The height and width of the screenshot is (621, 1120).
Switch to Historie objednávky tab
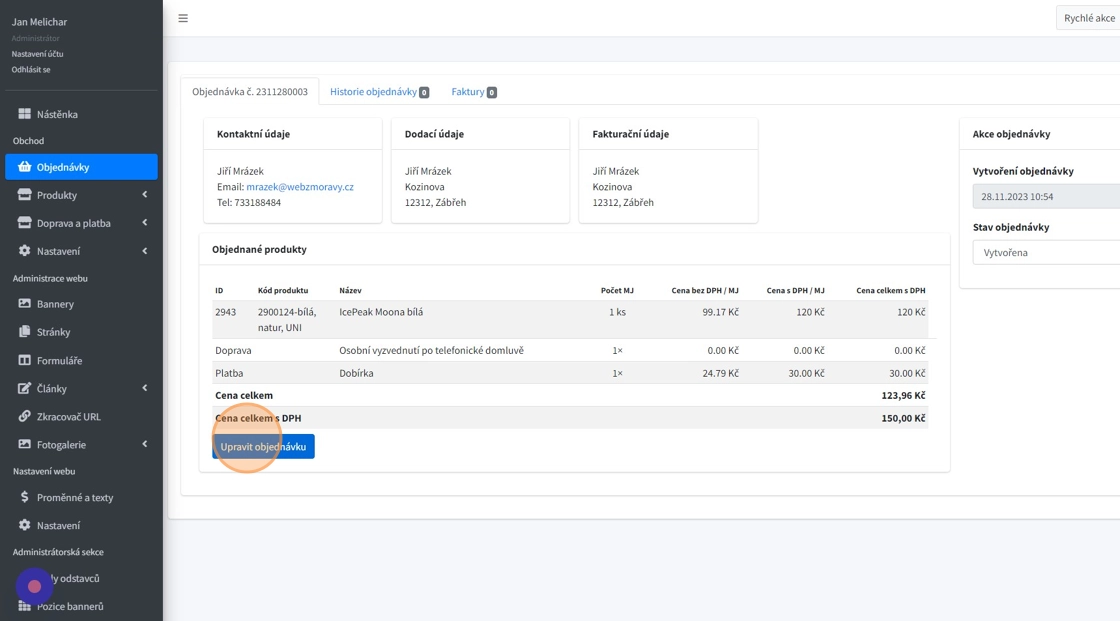(x=373, y=92)
